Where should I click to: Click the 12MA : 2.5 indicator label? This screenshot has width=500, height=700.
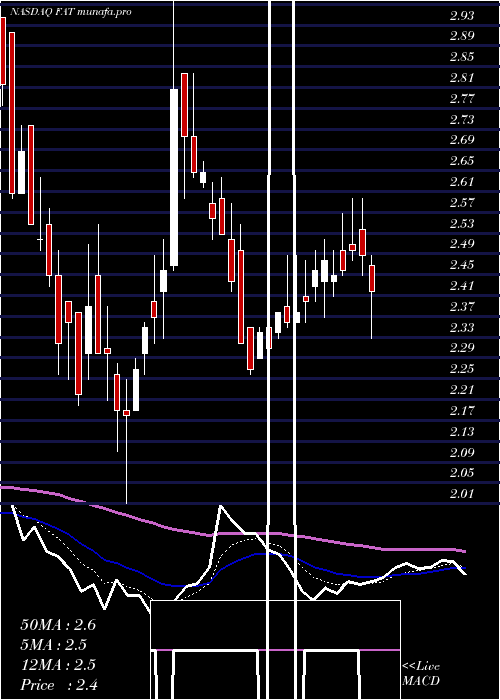(58, 665)
